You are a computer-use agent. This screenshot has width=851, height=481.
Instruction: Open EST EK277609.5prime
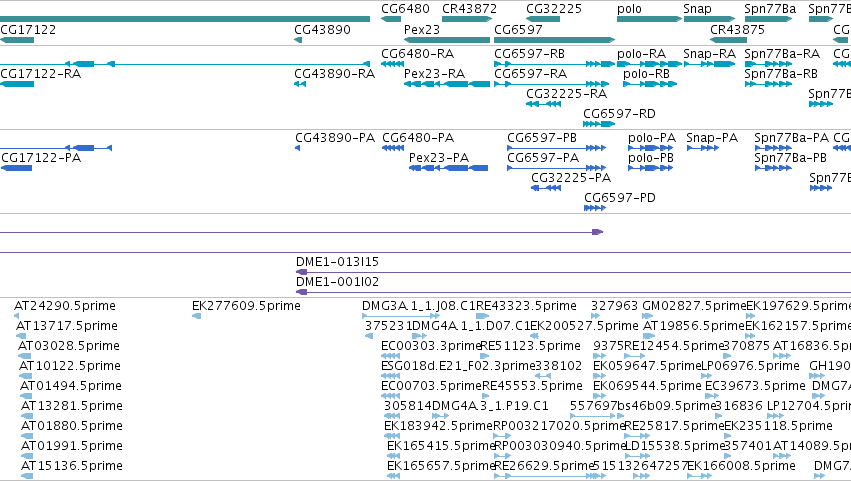(x=246, y=306)
